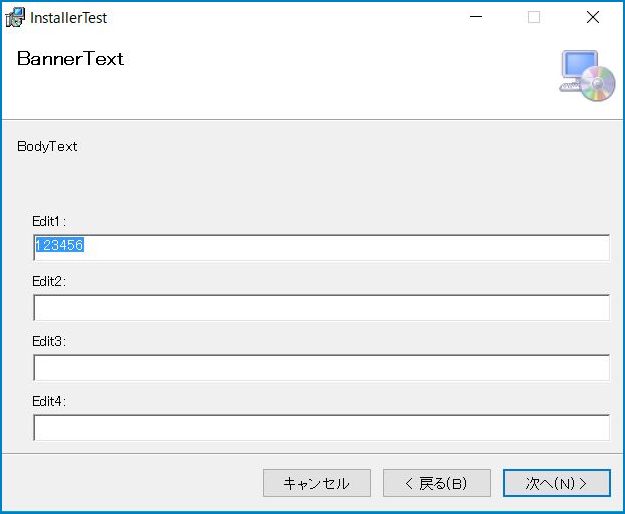
Task: Click the Edit4 label
Action: coord(49,401)
